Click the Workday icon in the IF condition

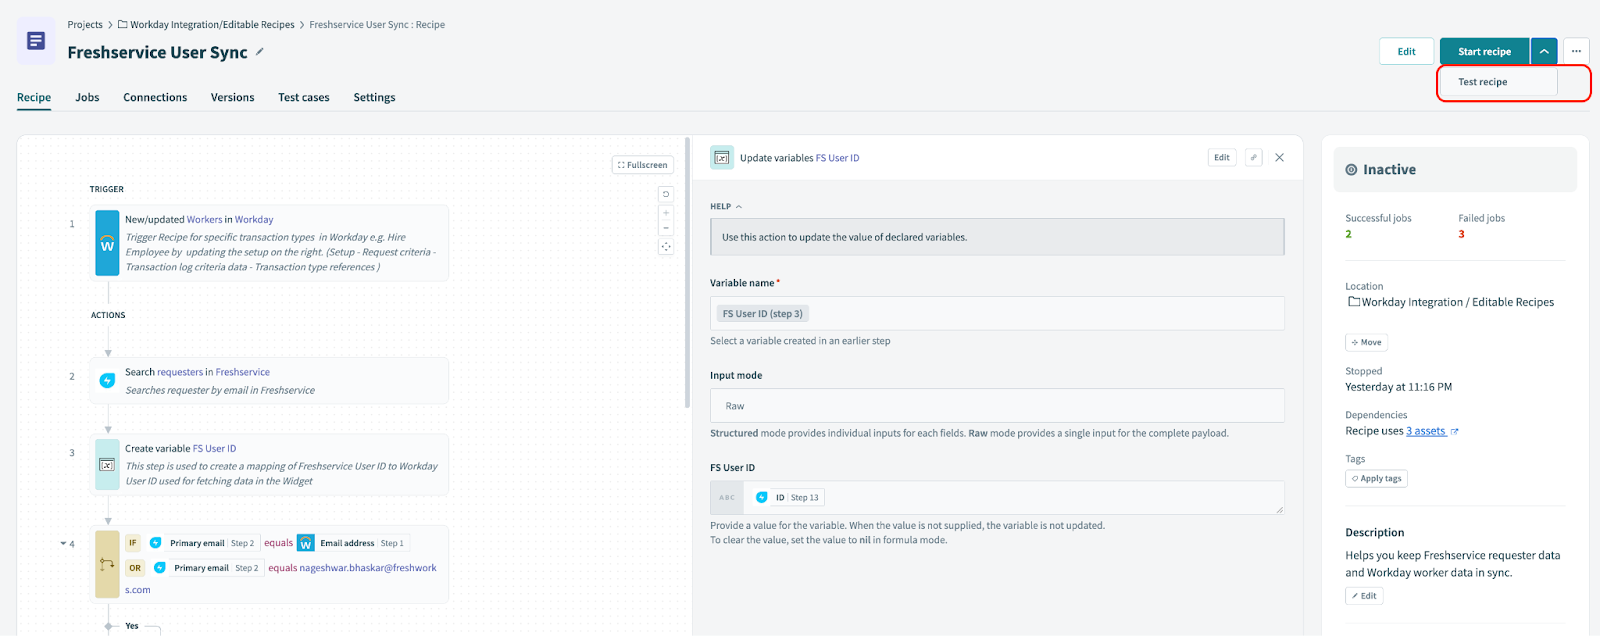[306, 543]
